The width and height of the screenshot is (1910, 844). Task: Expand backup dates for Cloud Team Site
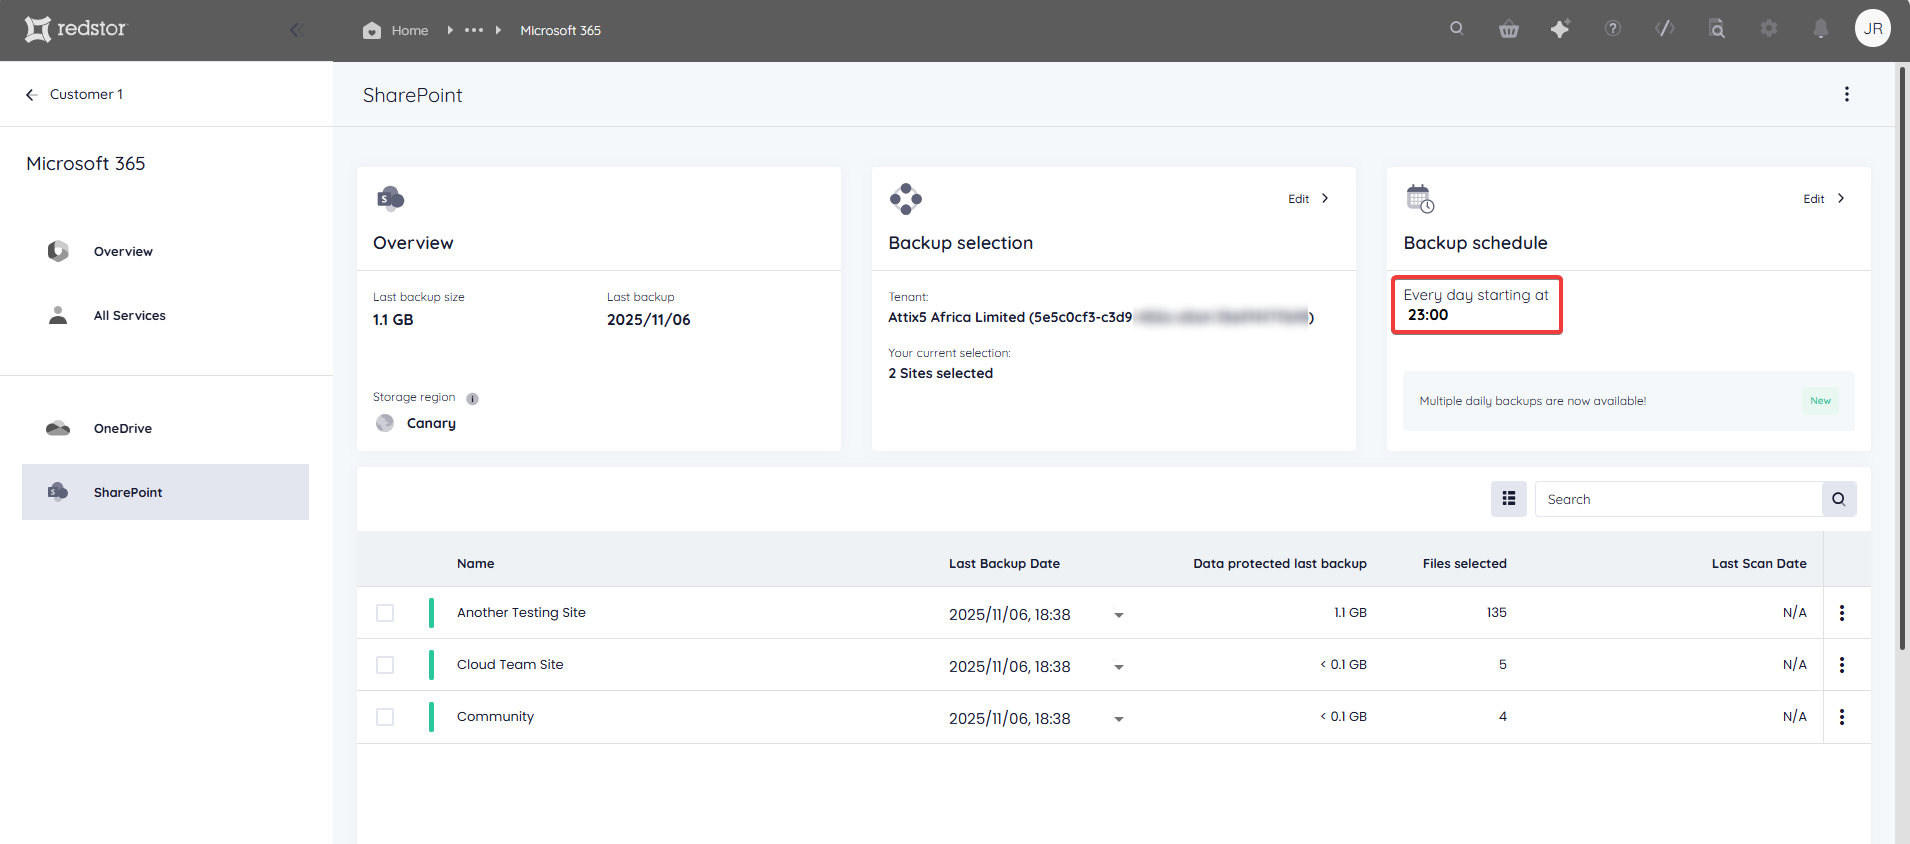coord(1119,667)
